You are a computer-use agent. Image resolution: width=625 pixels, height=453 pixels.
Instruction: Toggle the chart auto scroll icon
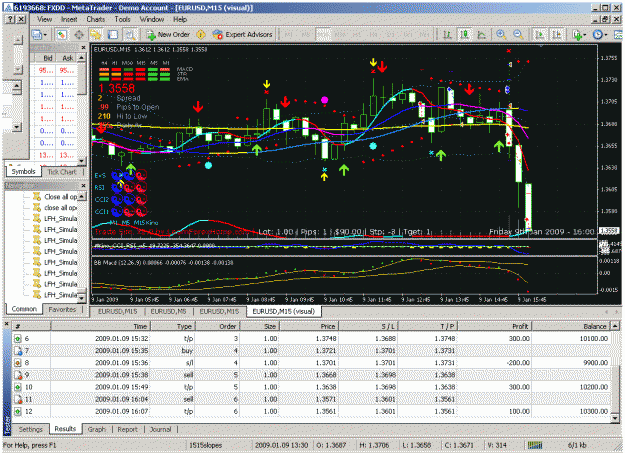tap(540, 35)
